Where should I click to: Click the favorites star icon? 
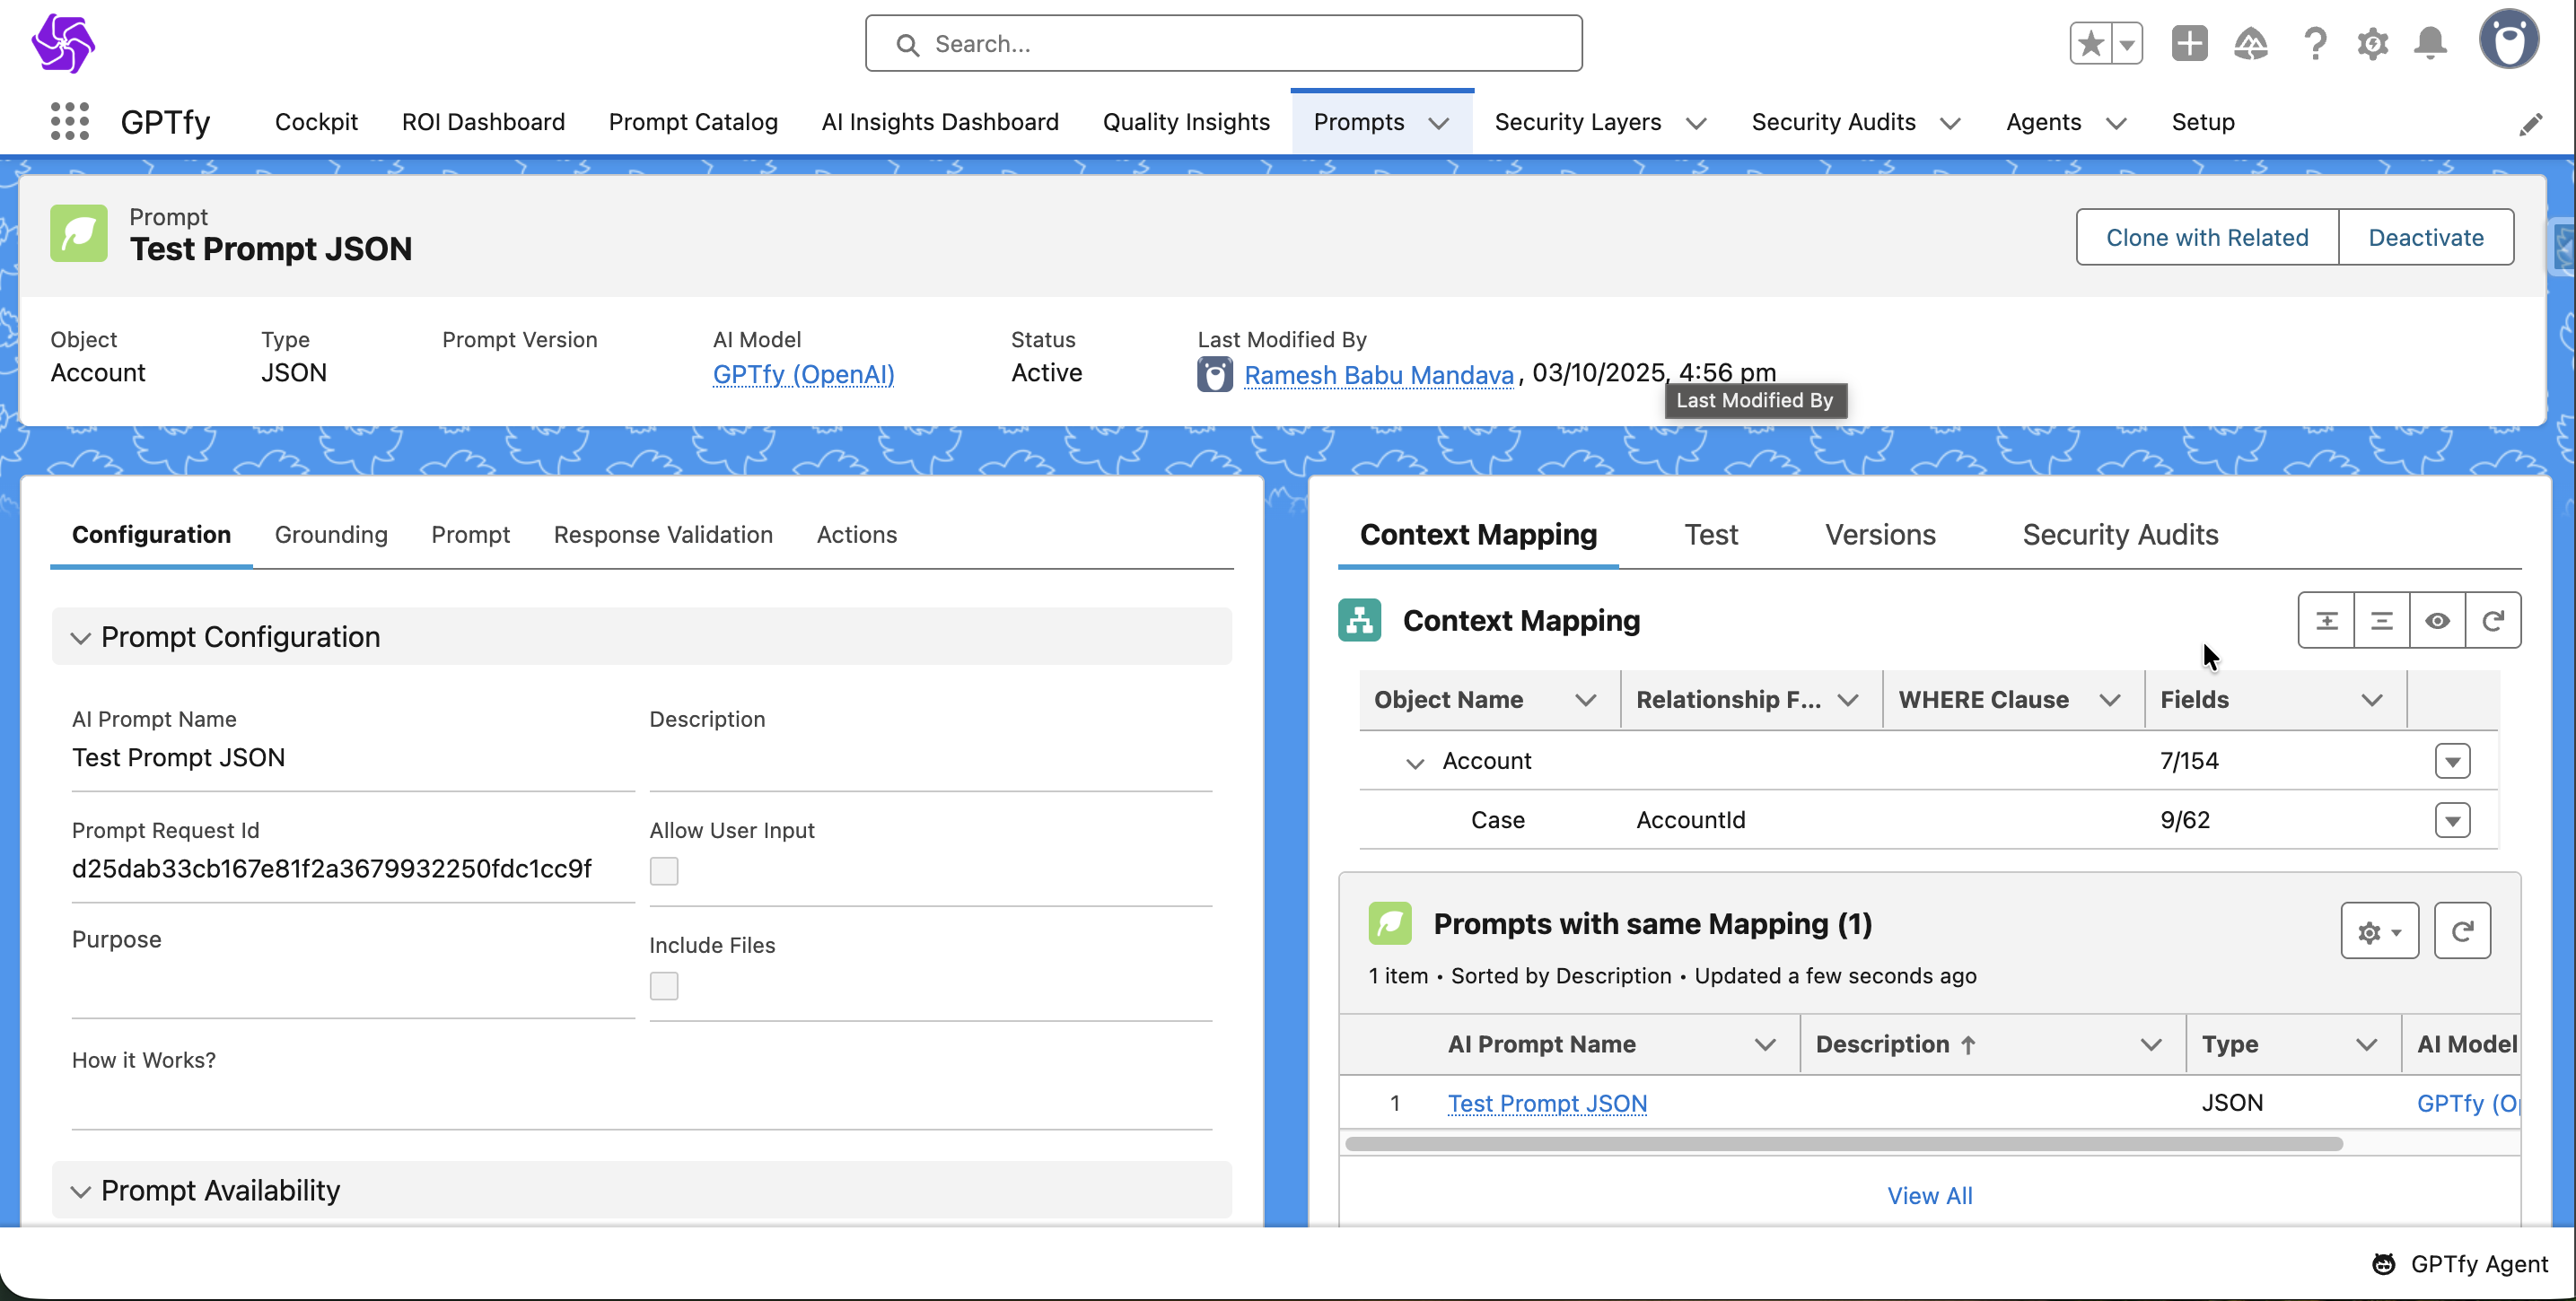2090,43
